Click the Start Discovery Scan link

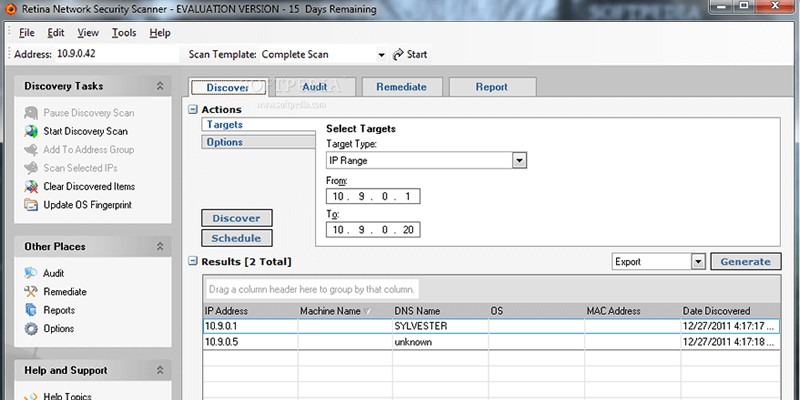click(85, 131)
